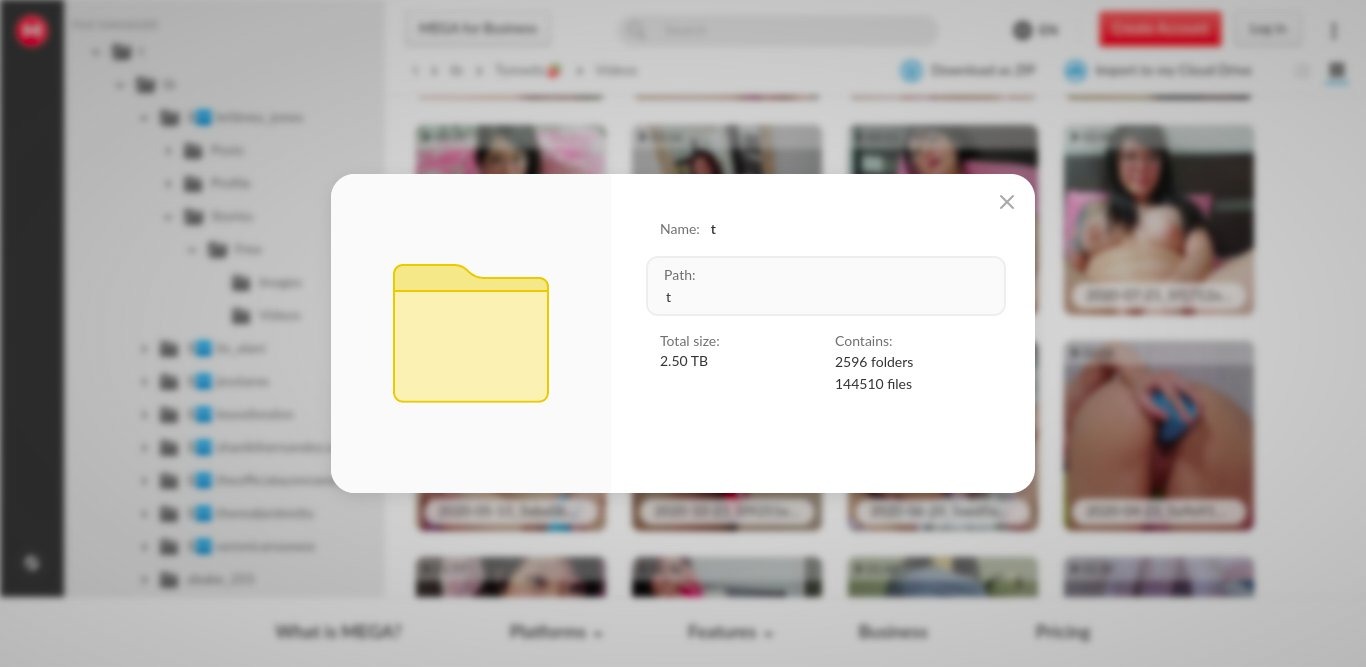Open the Pricing footer link
The height and width of the screenshot is (667, 1366).
pos(1062,632)
